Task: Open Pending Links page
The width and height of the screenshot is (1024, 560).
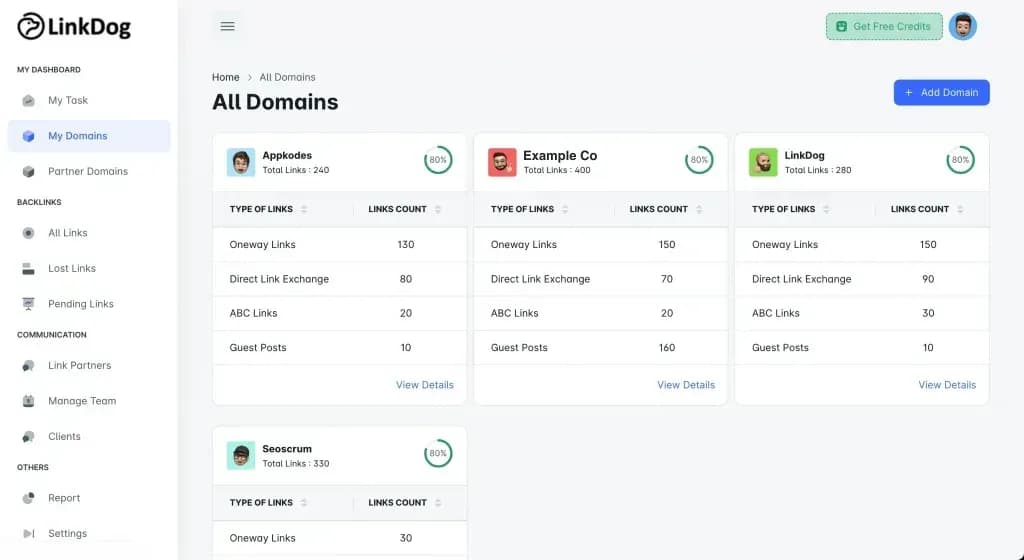Action: tap(89, 304)
